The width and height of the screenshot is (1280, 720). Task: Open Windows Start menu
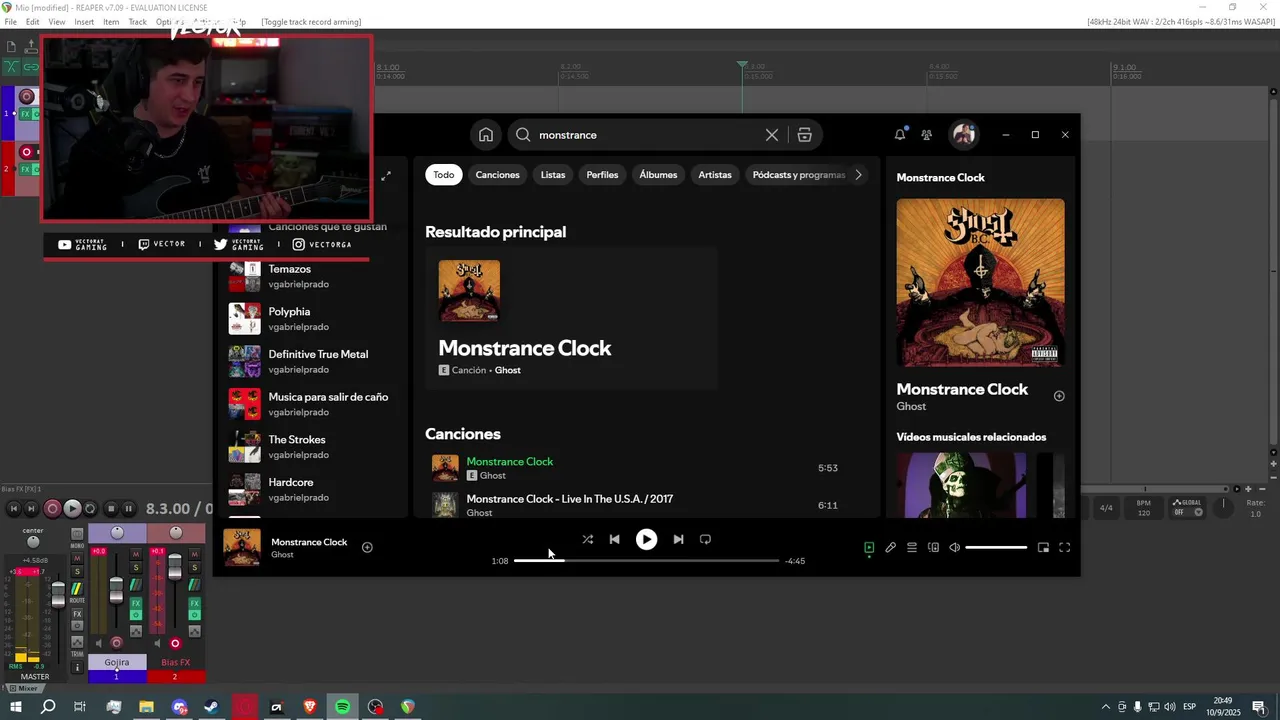click(15, 707)
